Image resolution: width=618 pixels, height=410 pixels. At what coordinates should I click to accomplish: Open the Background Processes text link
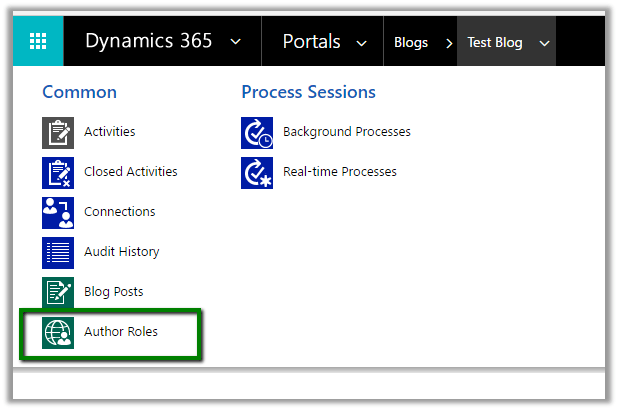[x=346, y=132]
